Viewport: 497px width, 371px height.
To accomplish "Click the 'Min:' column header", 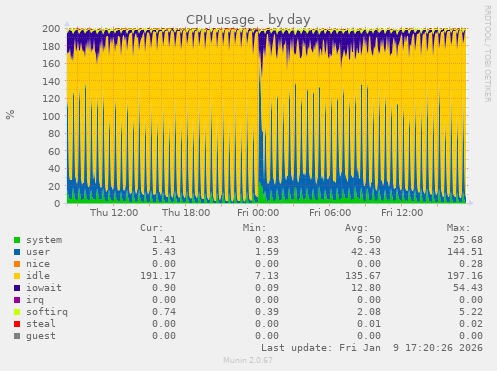I will point(254,228).
